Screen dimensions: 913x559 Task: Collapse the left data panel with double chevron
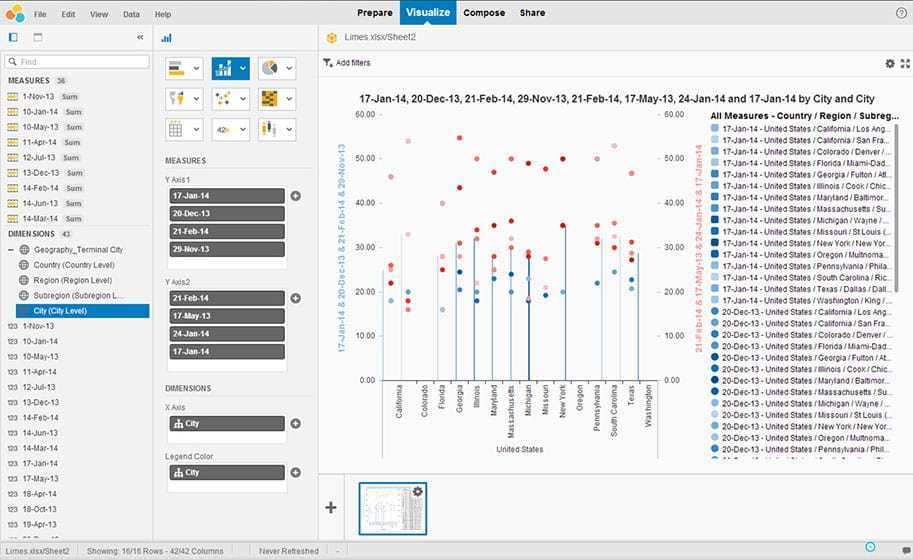(140, 37)
